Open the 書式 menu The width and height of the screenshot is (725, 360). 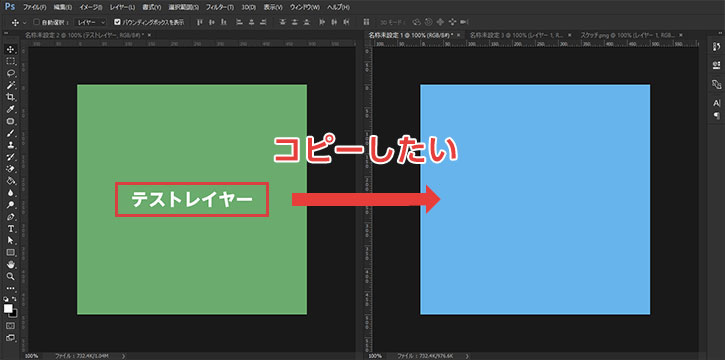(x=152, y=8)
